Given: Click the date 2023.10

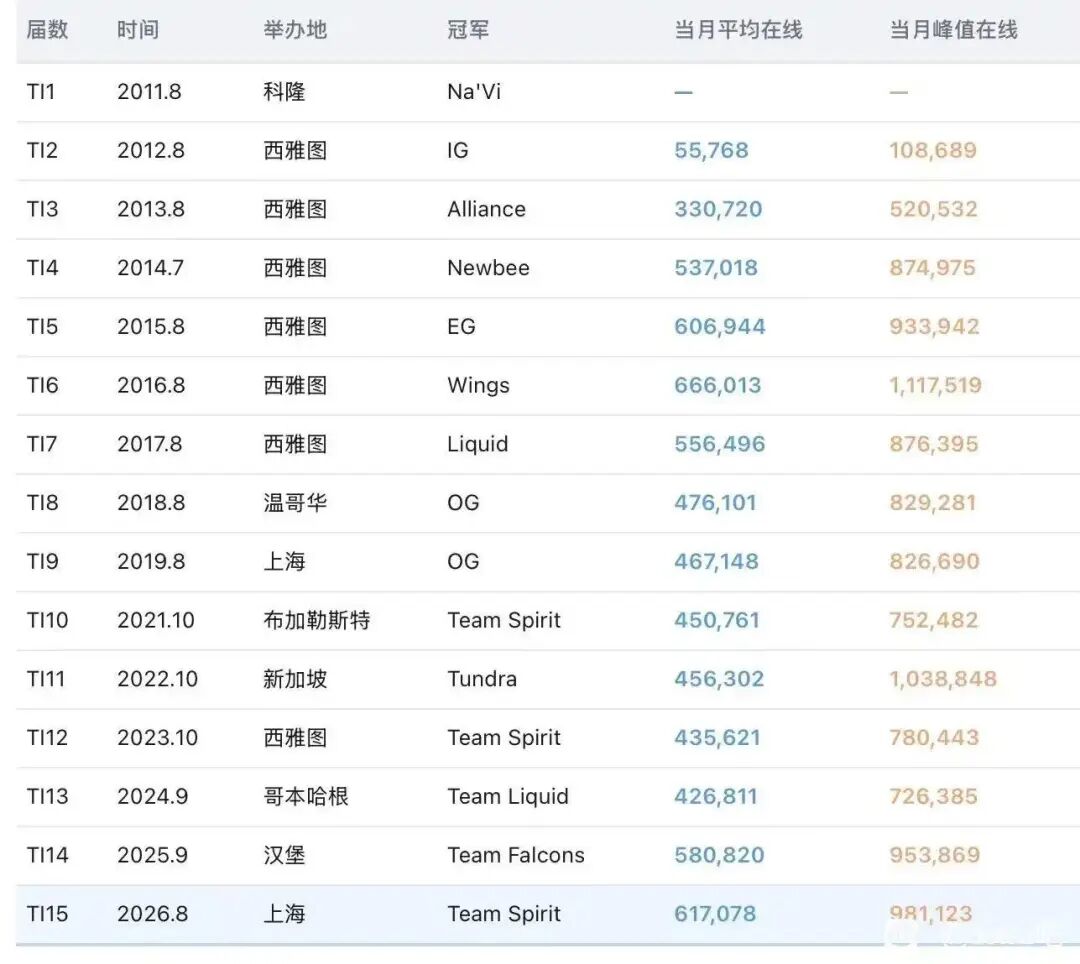Looking at the screenshot, I should coord(157,737).
